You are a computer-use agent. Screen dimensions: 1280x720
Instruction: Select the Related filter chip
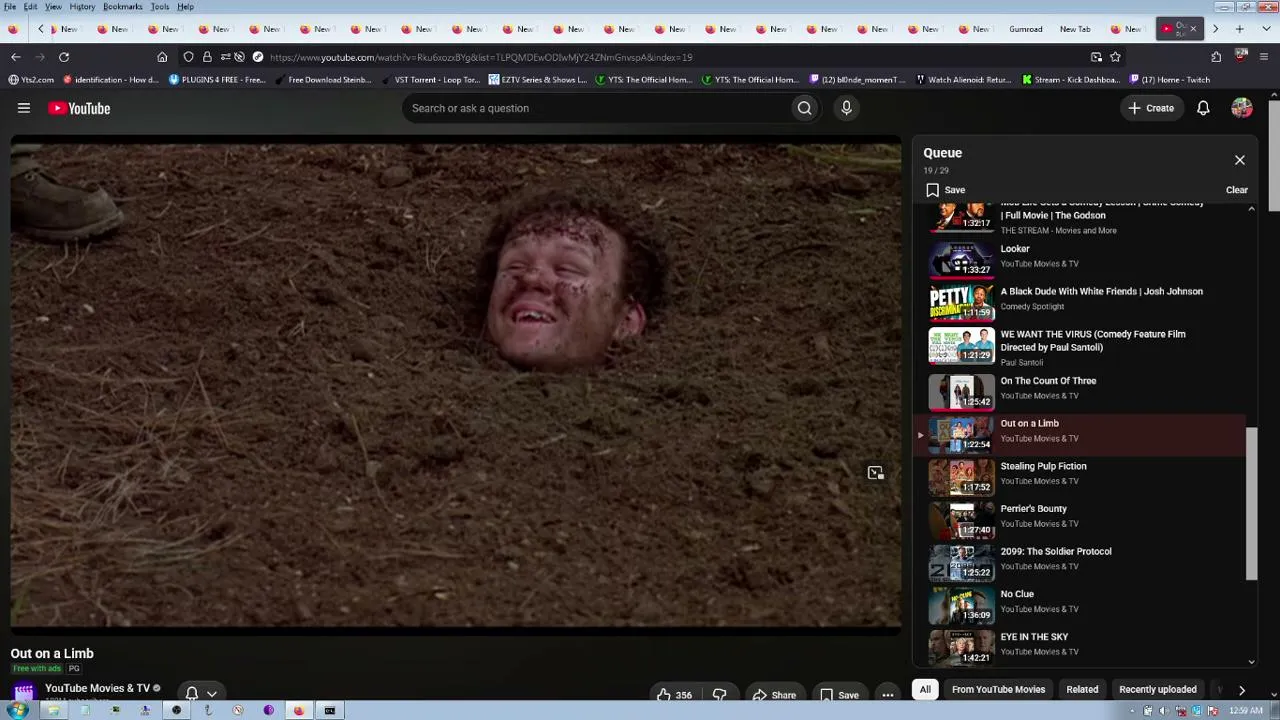coord(1082,689)
